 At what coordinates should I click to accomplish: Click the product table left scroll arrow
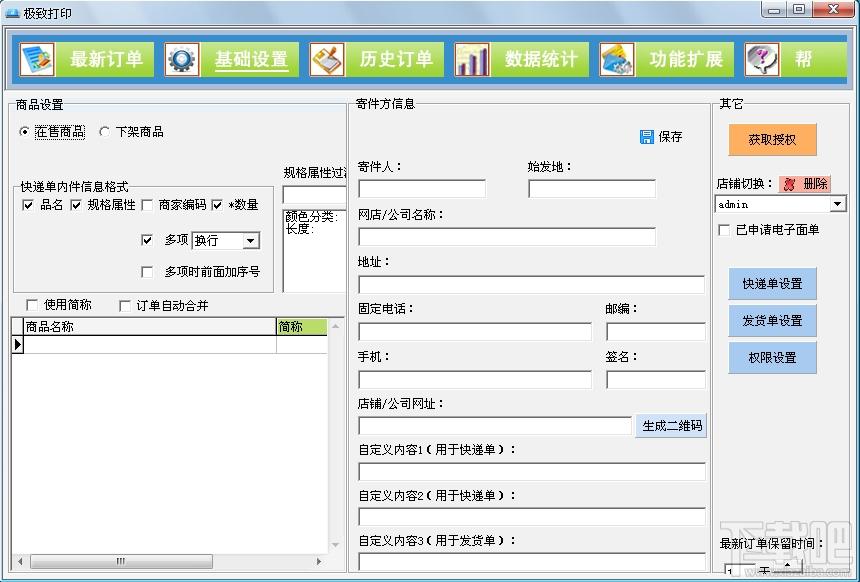[x=20, y=561]
